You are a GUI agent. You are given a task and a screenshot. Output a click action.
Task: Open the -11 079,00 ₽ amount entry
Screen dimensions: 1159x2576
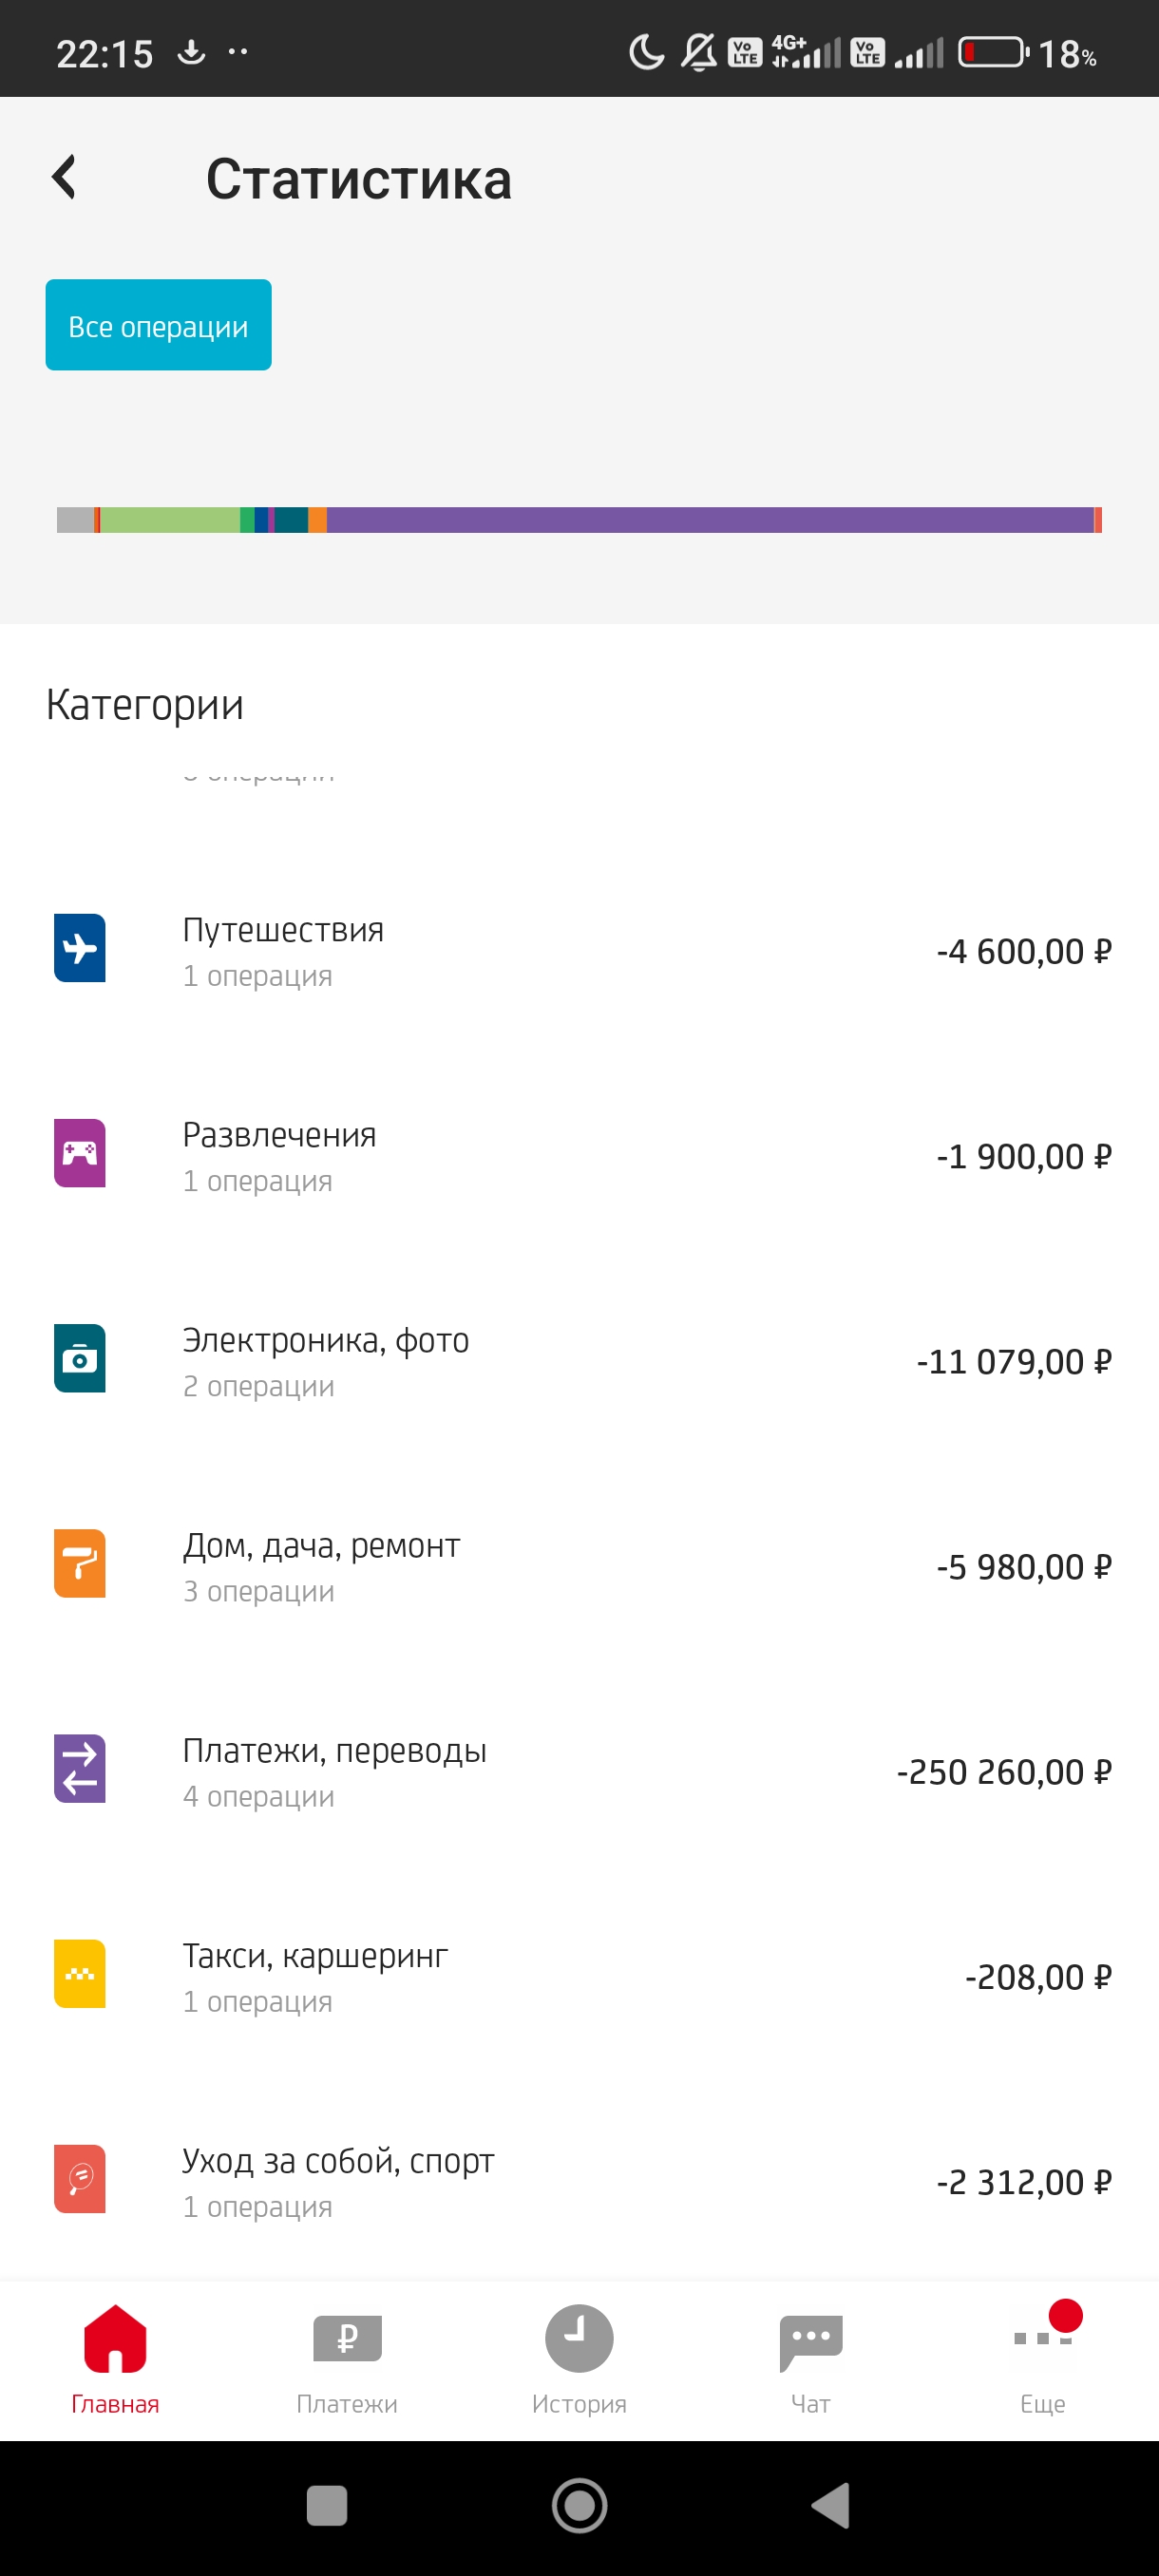point(1013,1362)
